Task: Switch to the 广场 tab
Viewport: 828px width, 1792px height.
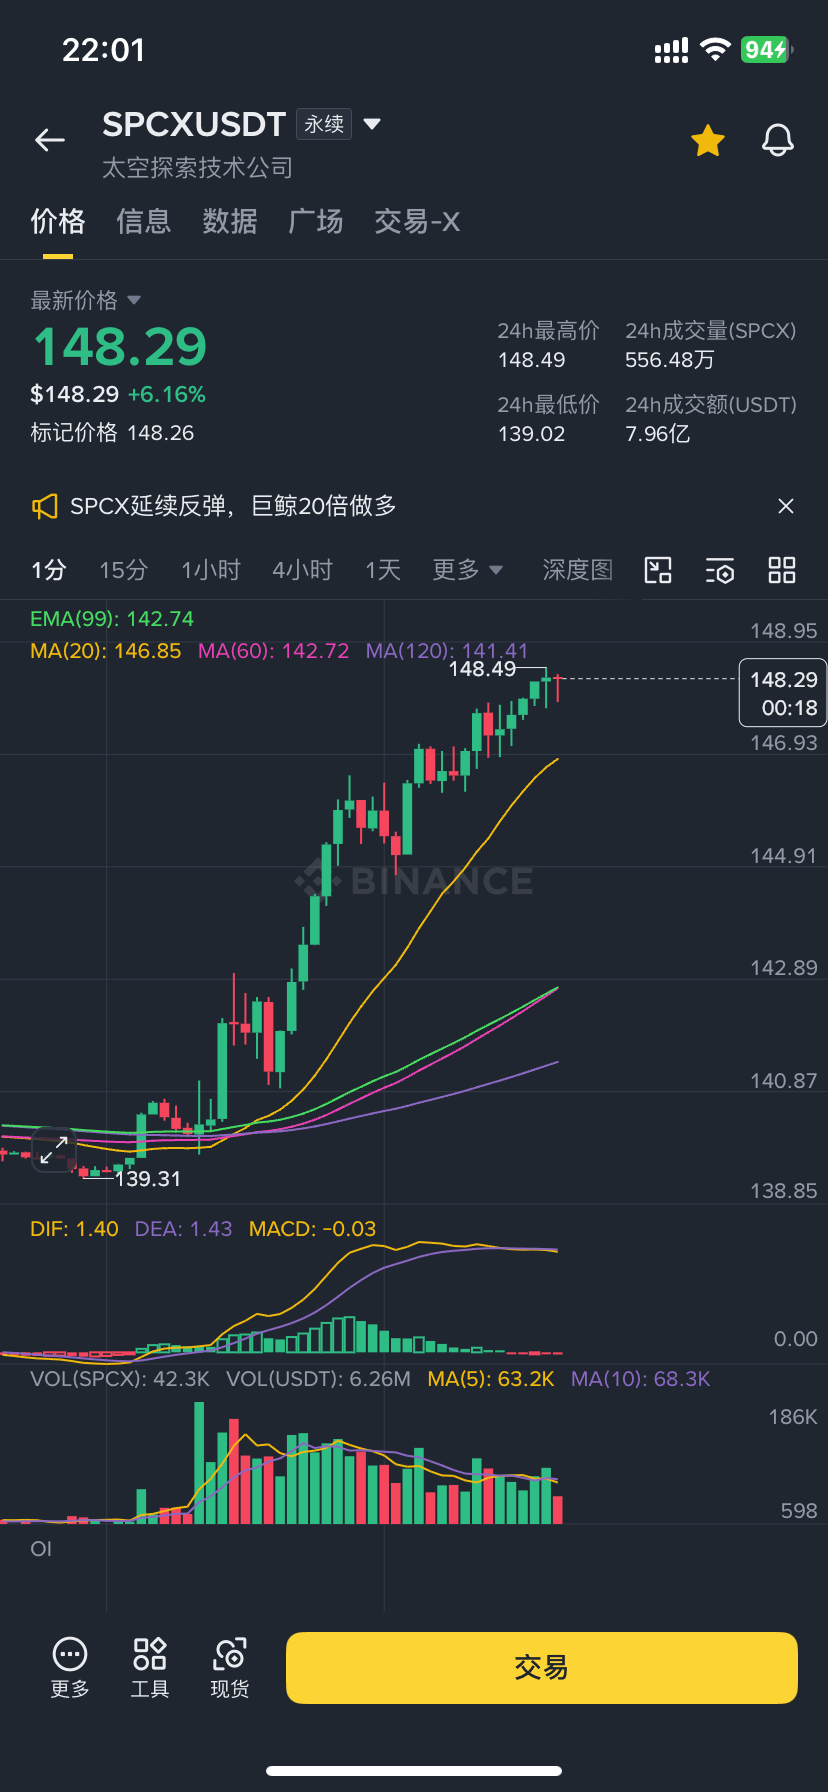Action: point(316,221)
